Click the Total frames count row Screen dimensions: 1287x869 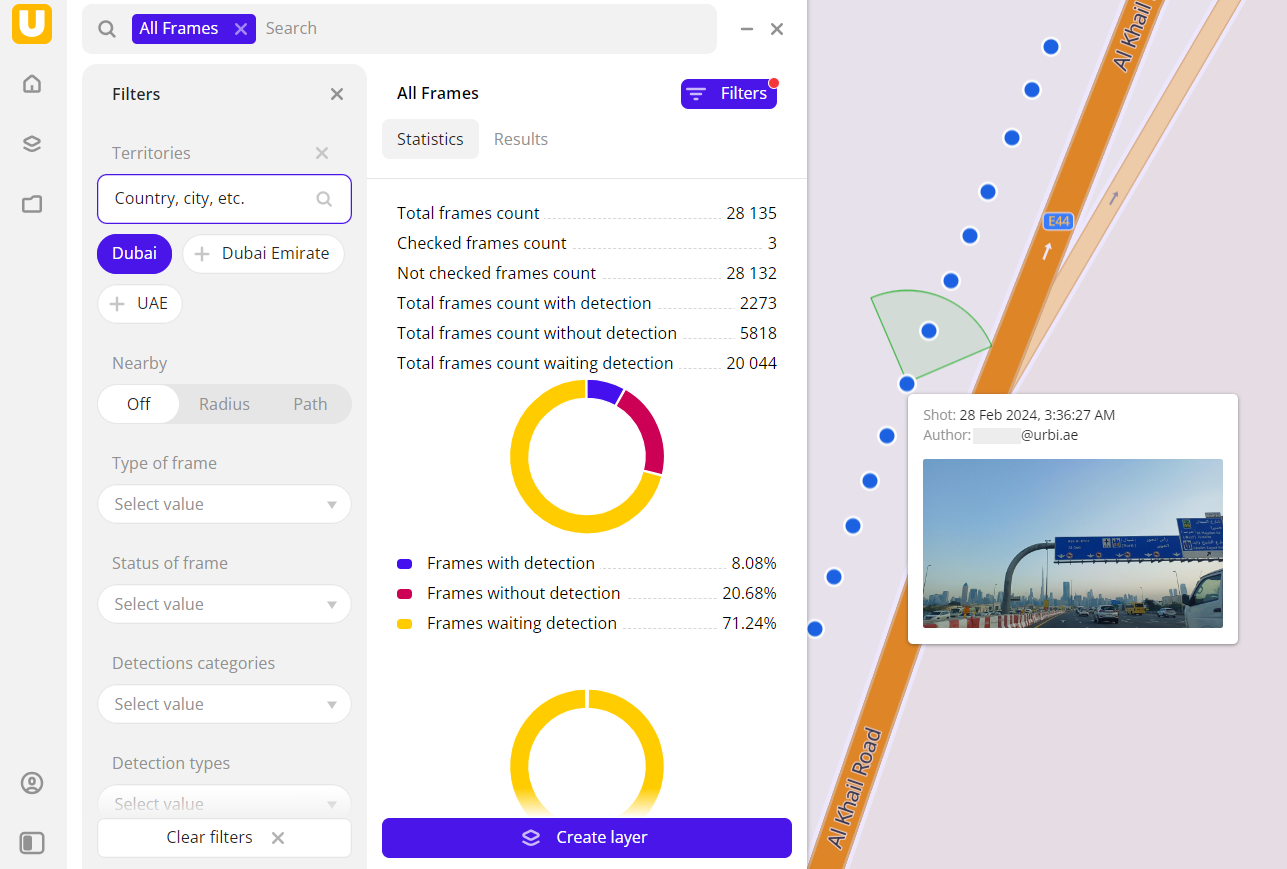[x=587, y=213]
